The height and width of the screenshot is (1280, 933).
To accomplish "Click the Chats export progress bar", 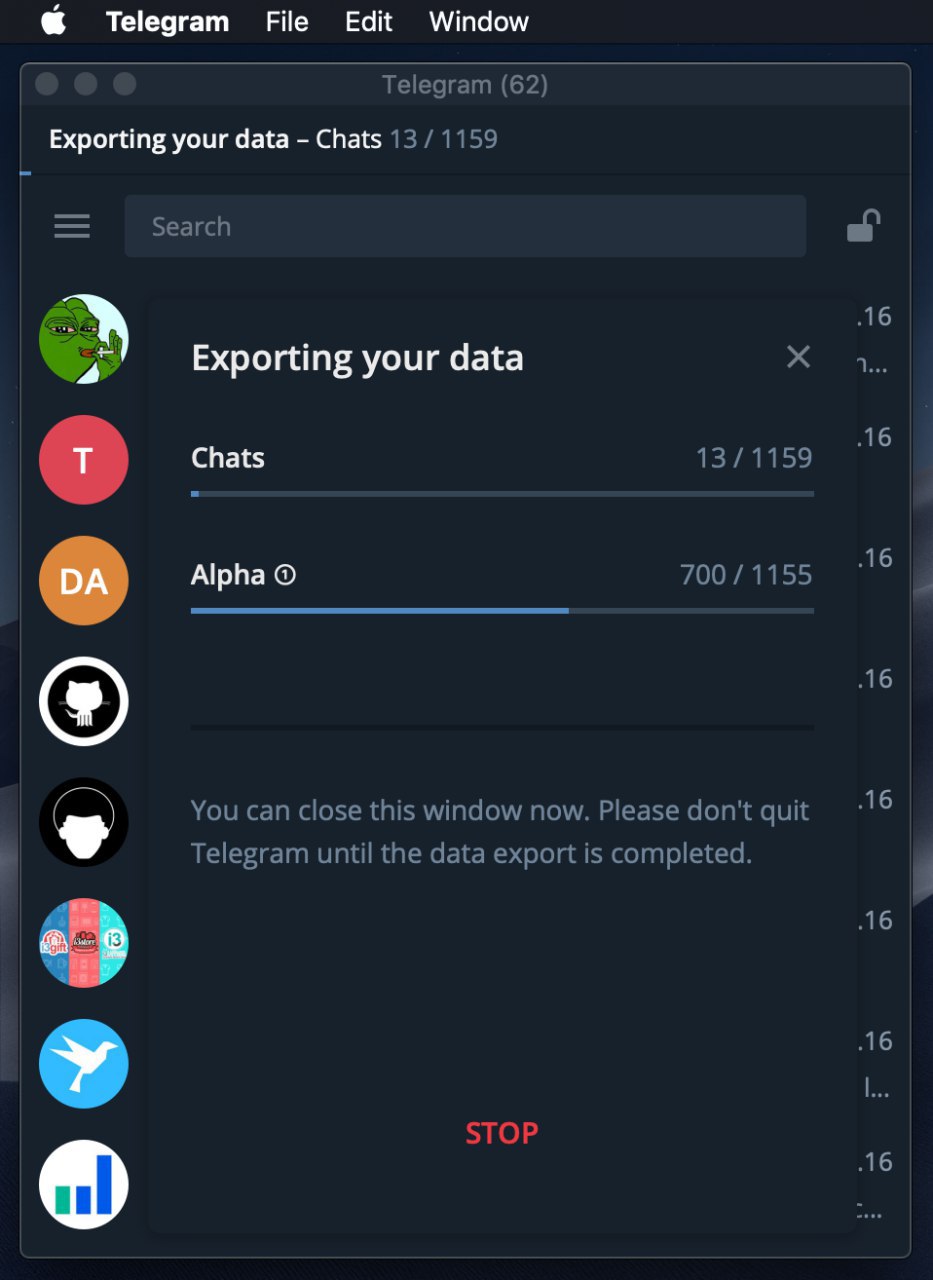I will click(502, 493).
